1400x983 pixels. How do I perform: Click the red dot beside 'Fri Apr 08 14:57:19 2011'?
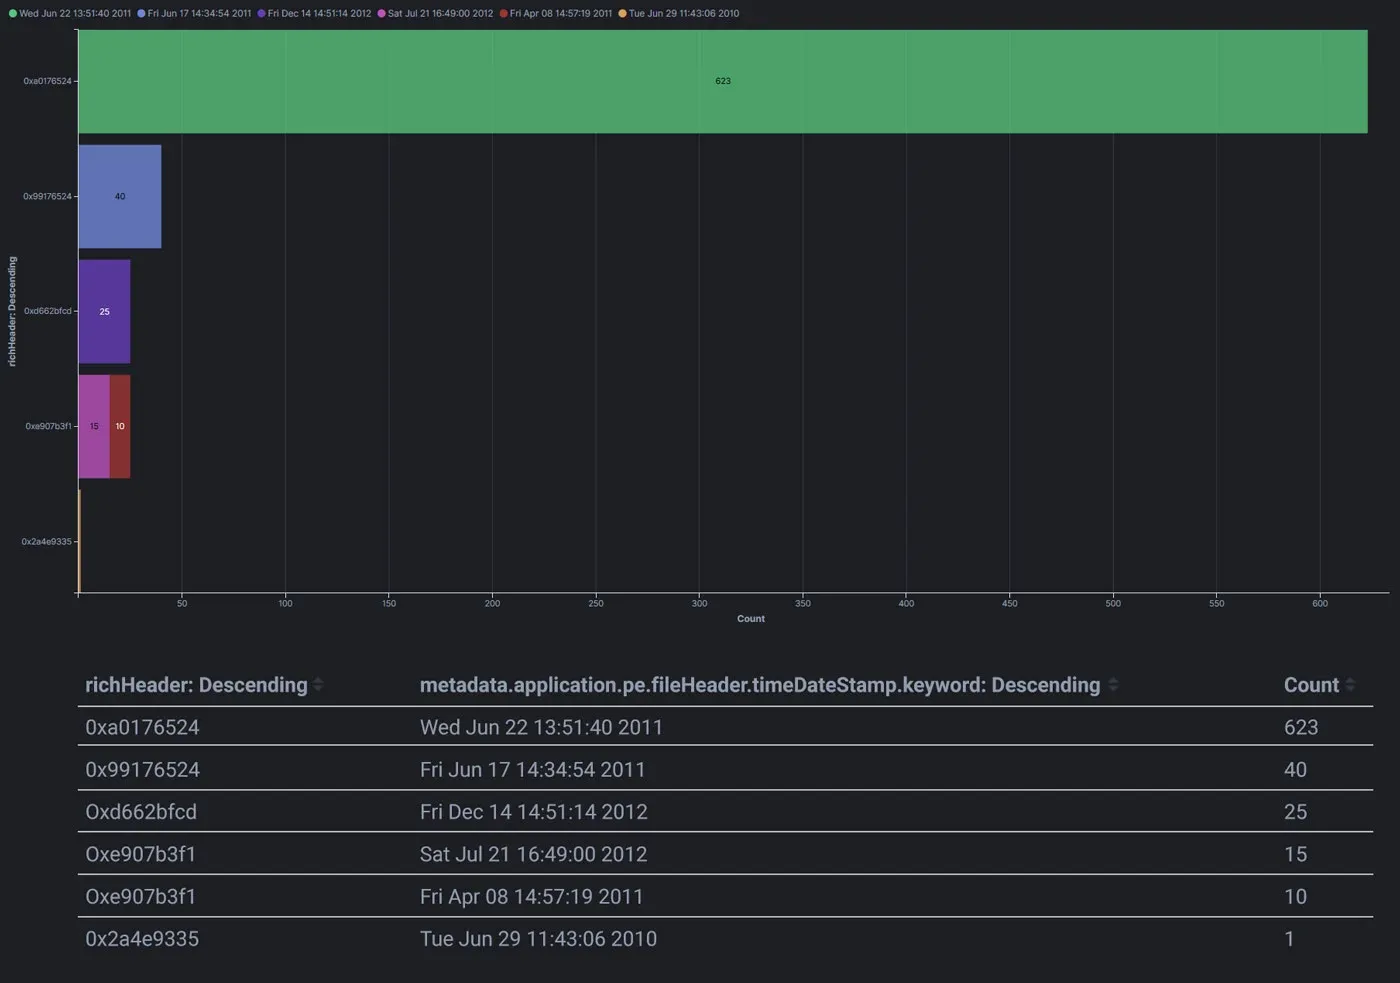coord(506,13)
